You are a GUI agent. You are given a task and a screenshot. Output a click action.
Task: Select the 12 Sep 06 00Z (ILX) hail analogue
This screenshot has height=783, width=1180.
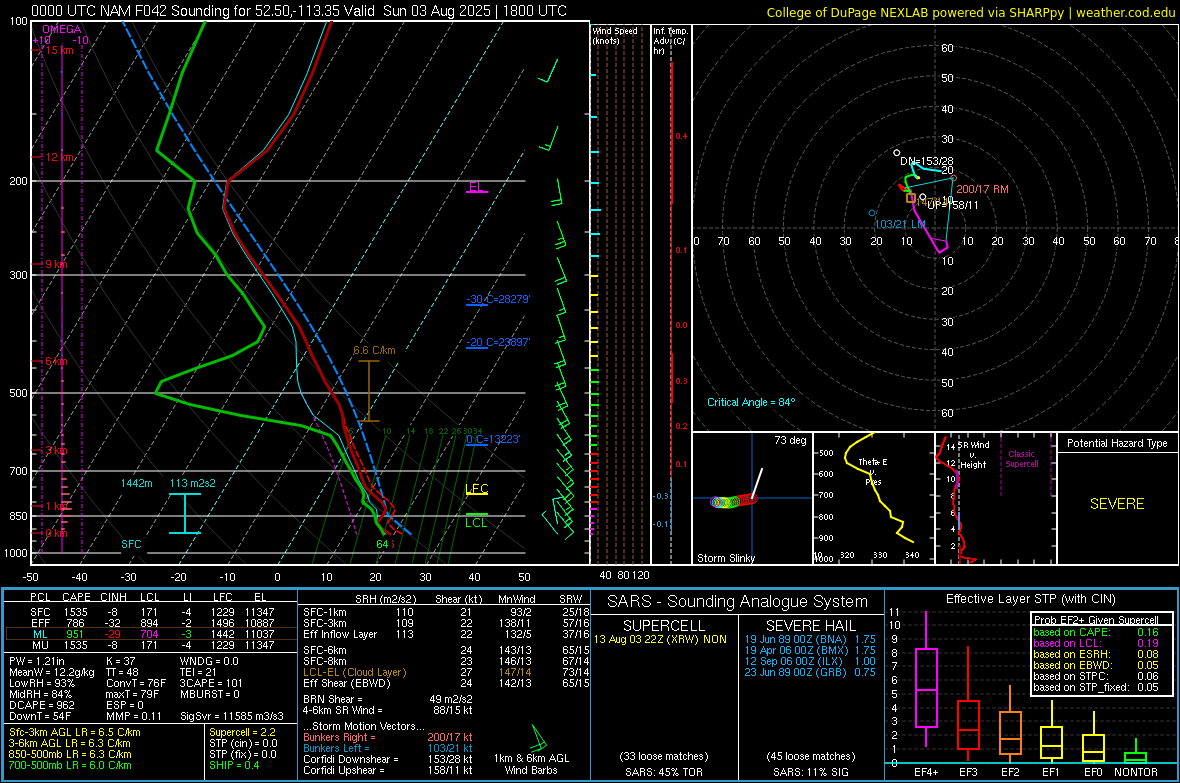[x=810, y=661]
